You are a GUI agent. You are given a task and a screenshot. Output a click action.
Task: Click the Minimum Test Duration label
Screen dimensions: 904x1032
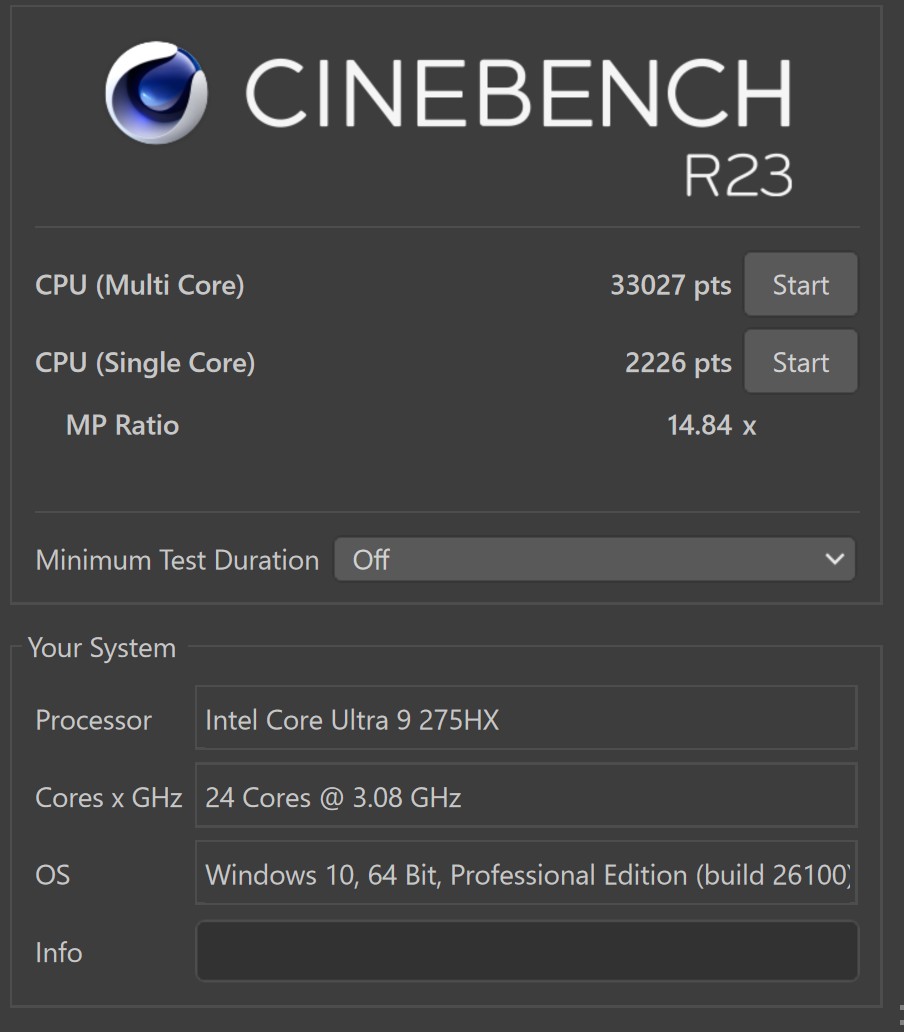coord(177,560)
